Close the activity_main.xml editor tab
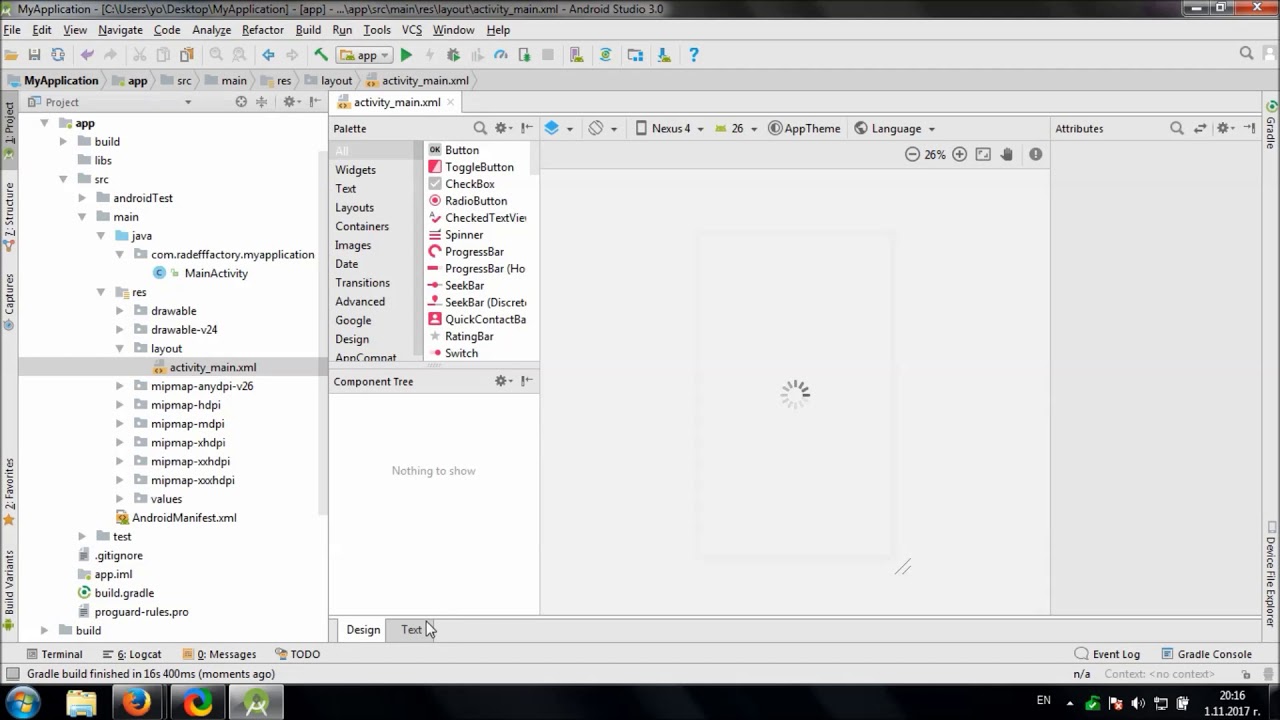Image resolution: width=1280 pixels, height=720 pixels. [x=451, y=102]
